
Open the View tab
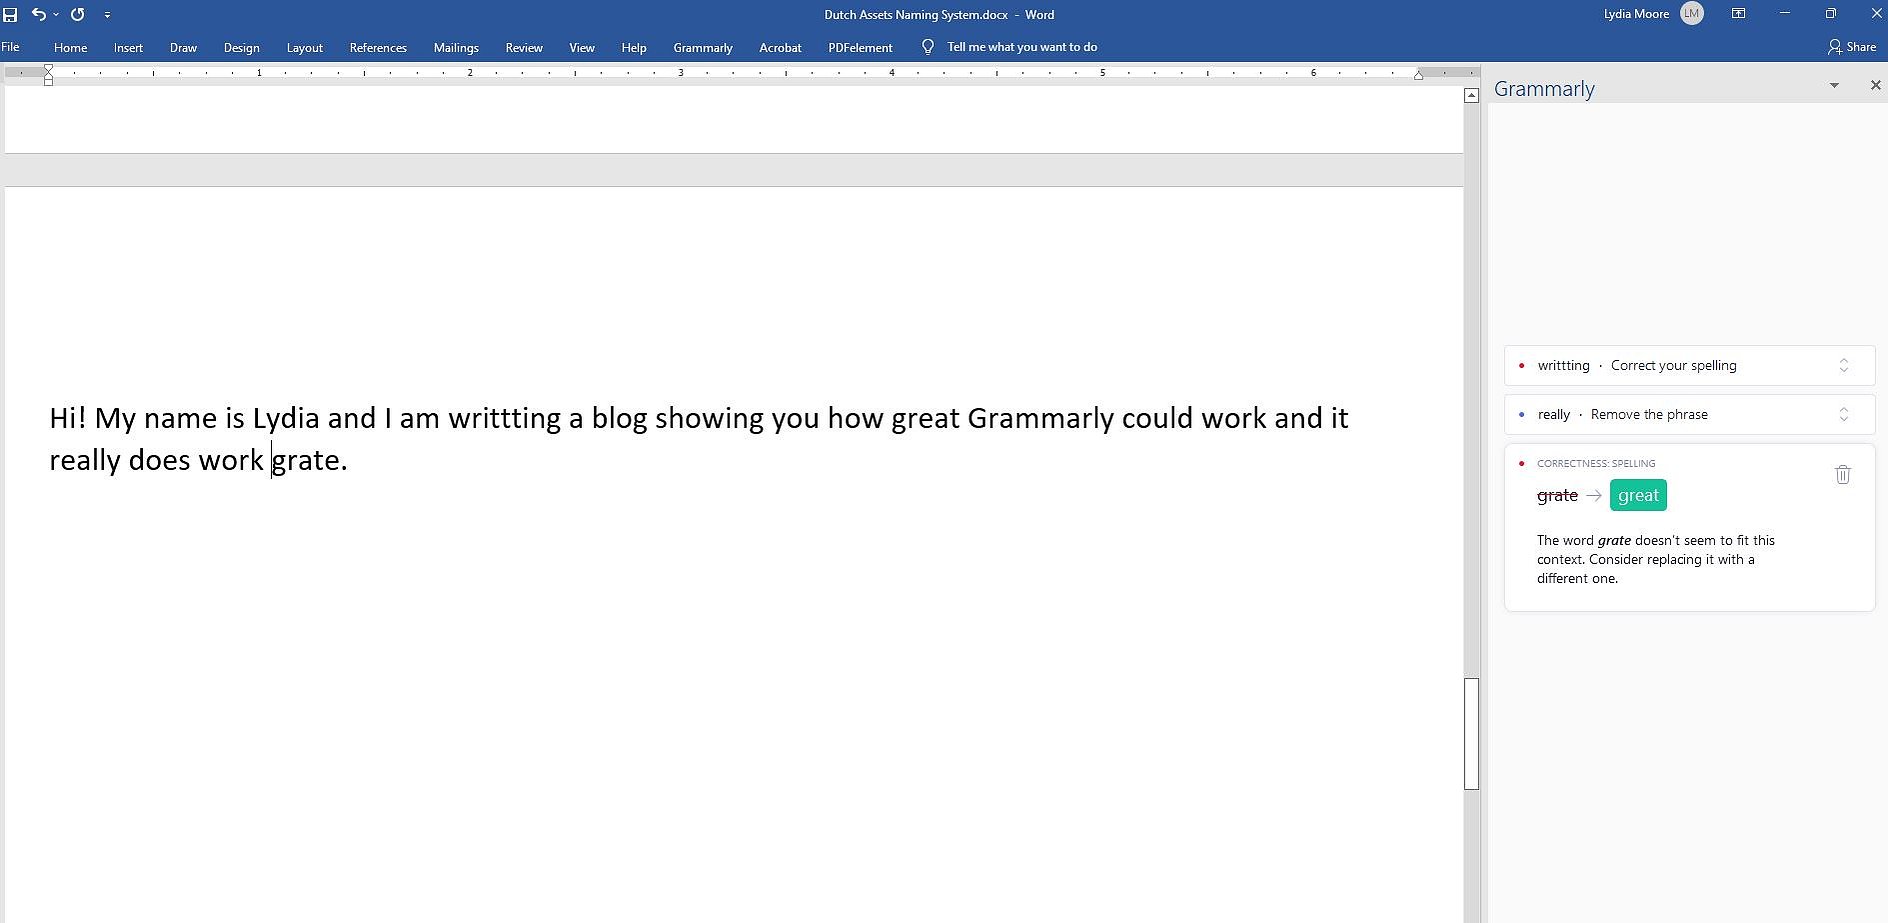point(582,47)
